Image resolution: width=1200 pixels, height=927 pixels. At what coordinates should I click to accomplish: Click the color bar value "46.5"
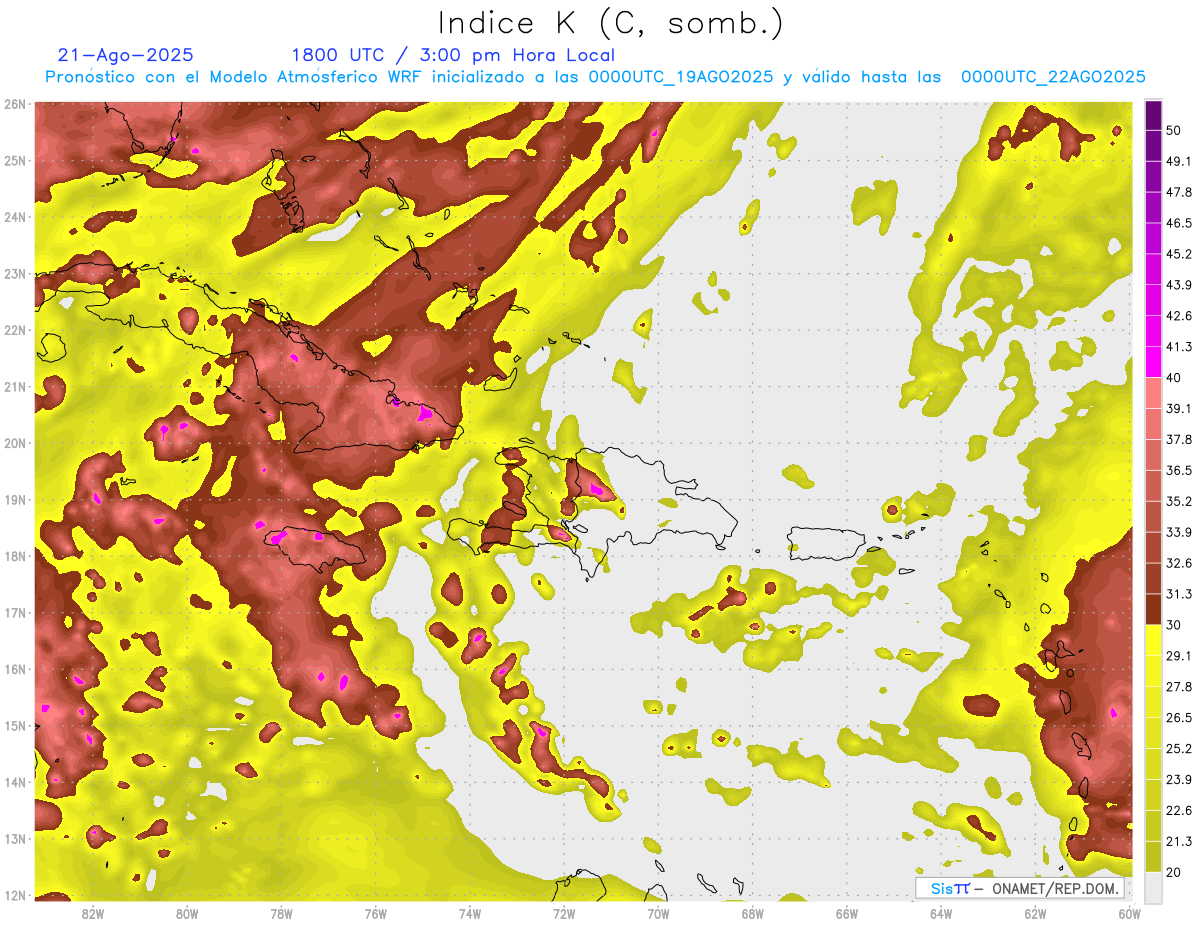click(1179, 223)
